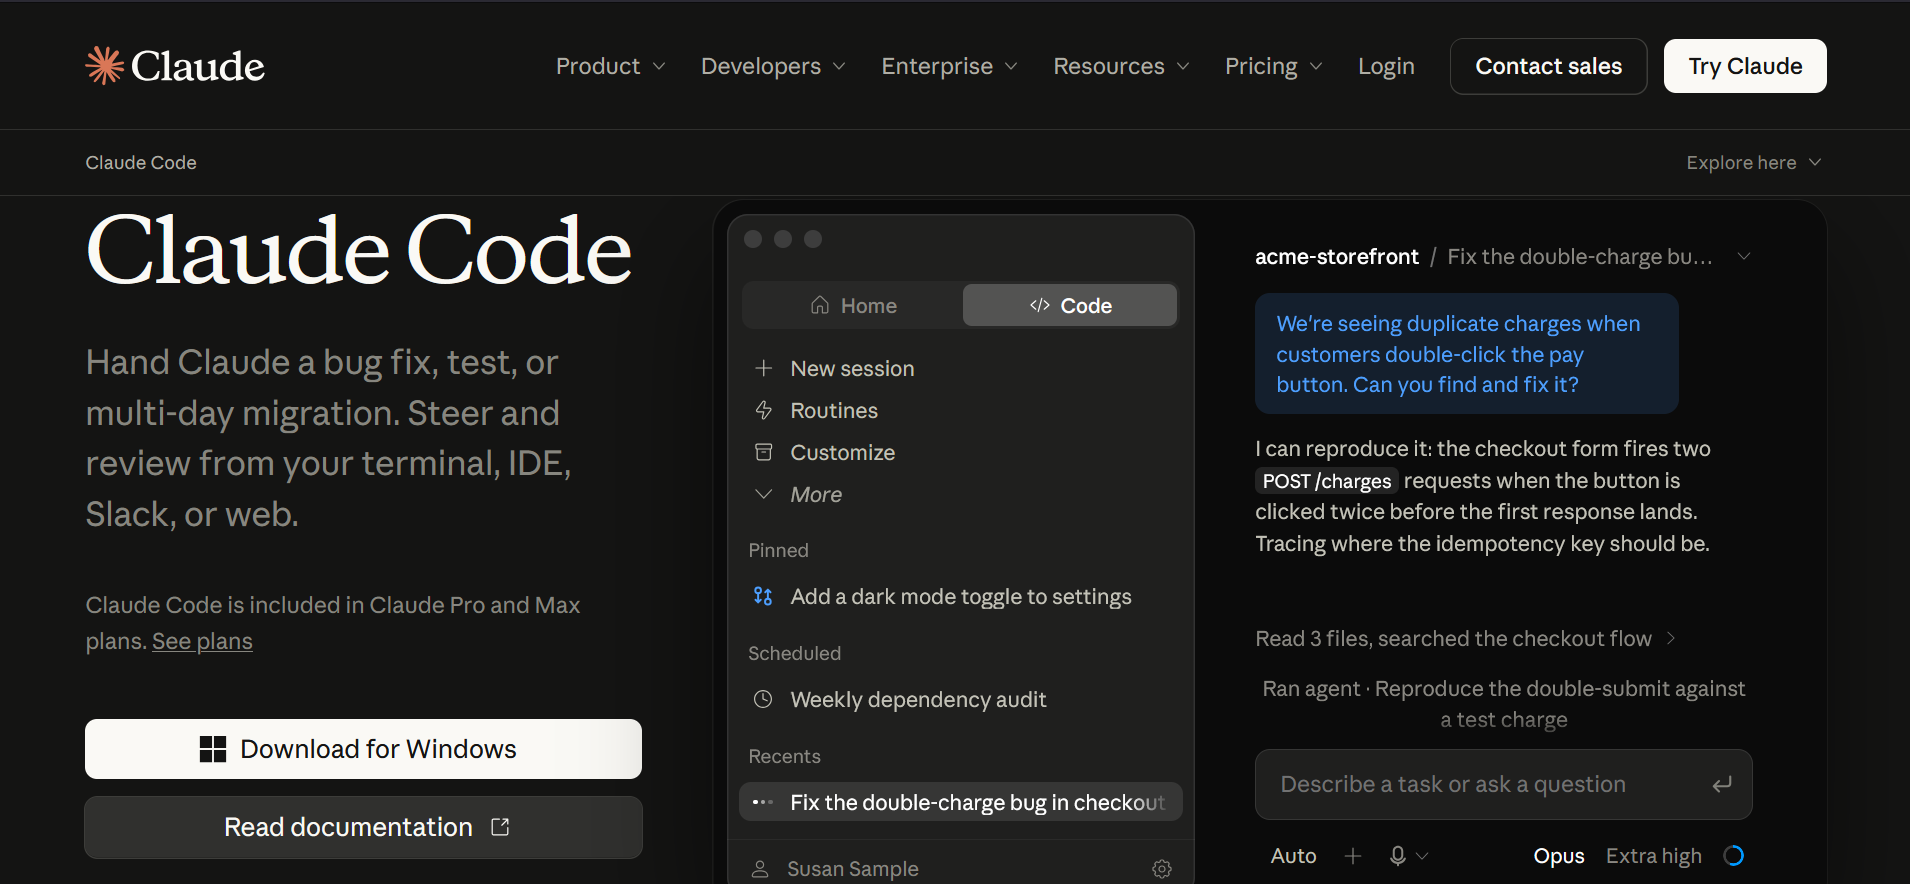Click the enter arrow in the task input
Screen dimensions: 1910x884
coord(1722,785)
